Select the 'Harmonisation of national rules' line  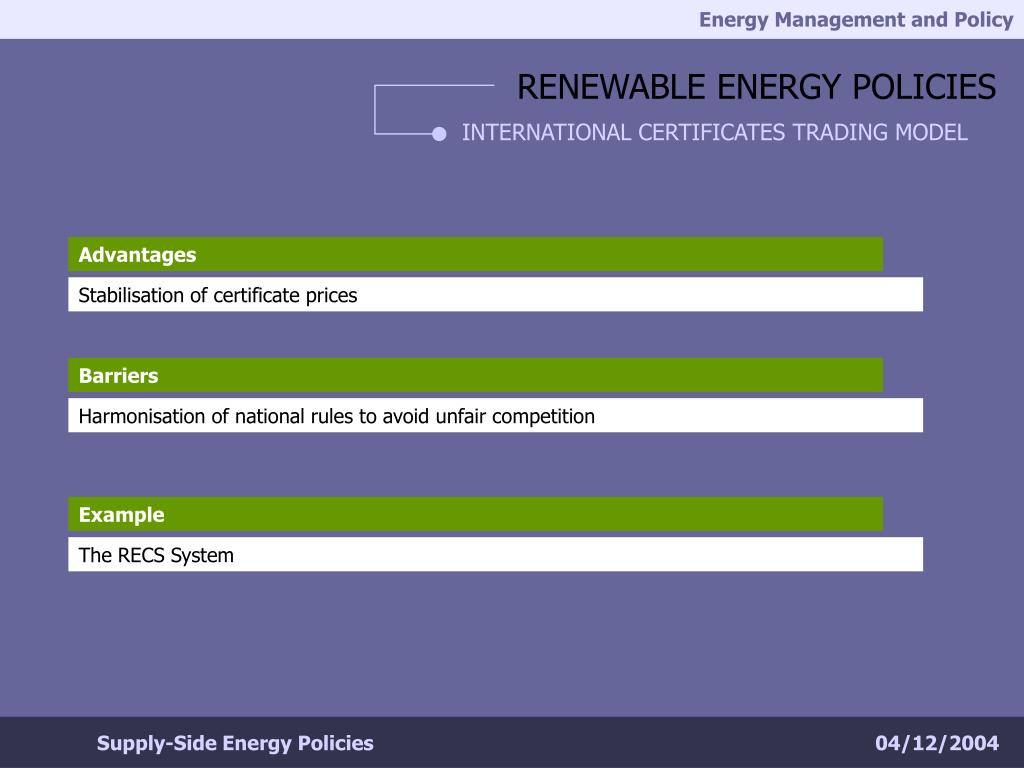(336, 416)
